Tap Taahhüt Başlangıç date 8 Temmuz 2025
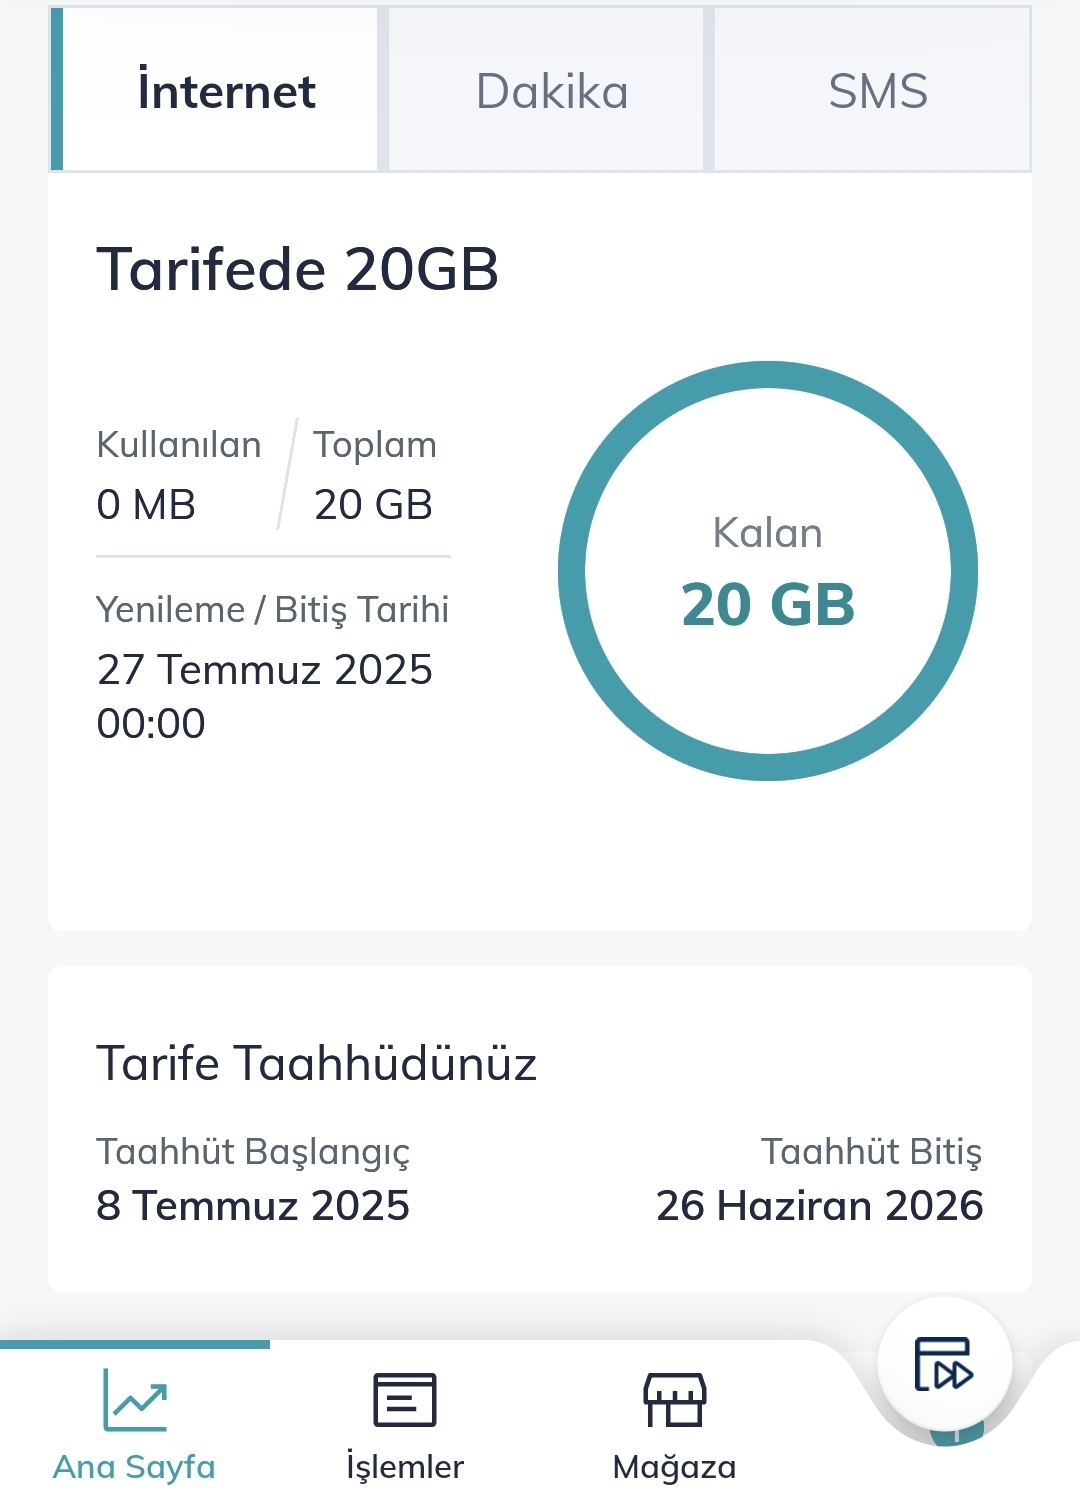This screenshot has height=1507, width=1080. (x=253, y=1206)
